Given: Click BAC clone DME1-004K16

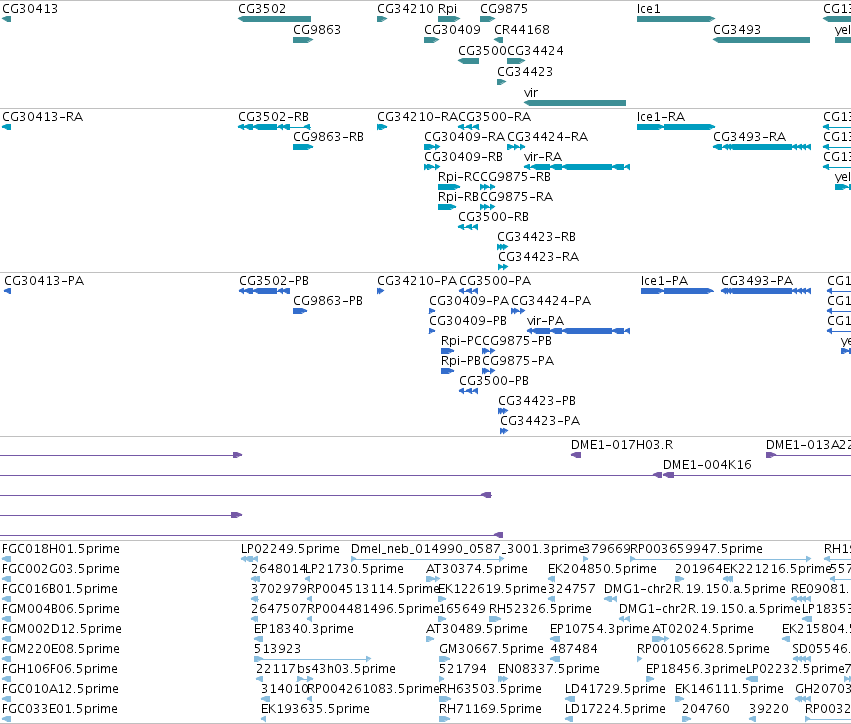Looking at the screenshot, I should [x=707, y=465].
